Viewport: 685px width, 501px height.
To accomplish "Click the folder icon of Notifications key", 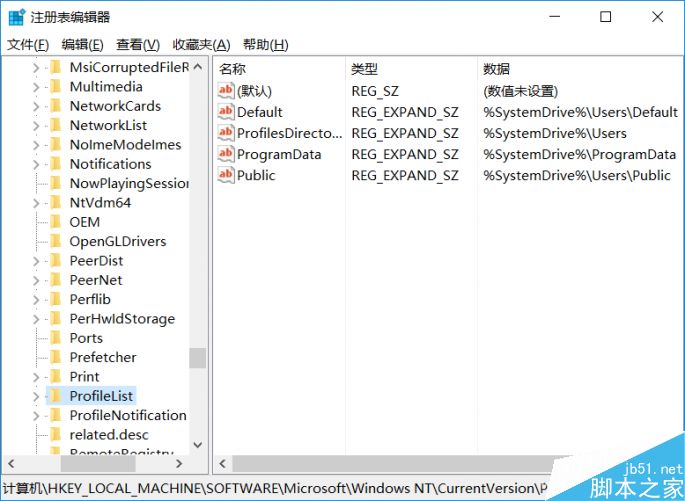I will click(x=56, y=164).
